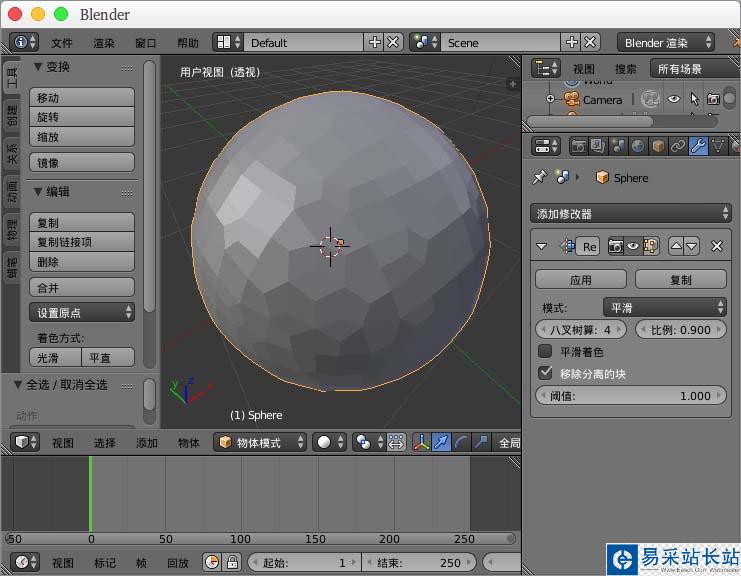Click the 应用 modifier button
Image resolution: width=741 pixels, height=576 pixels.
(x=581, y=279)
